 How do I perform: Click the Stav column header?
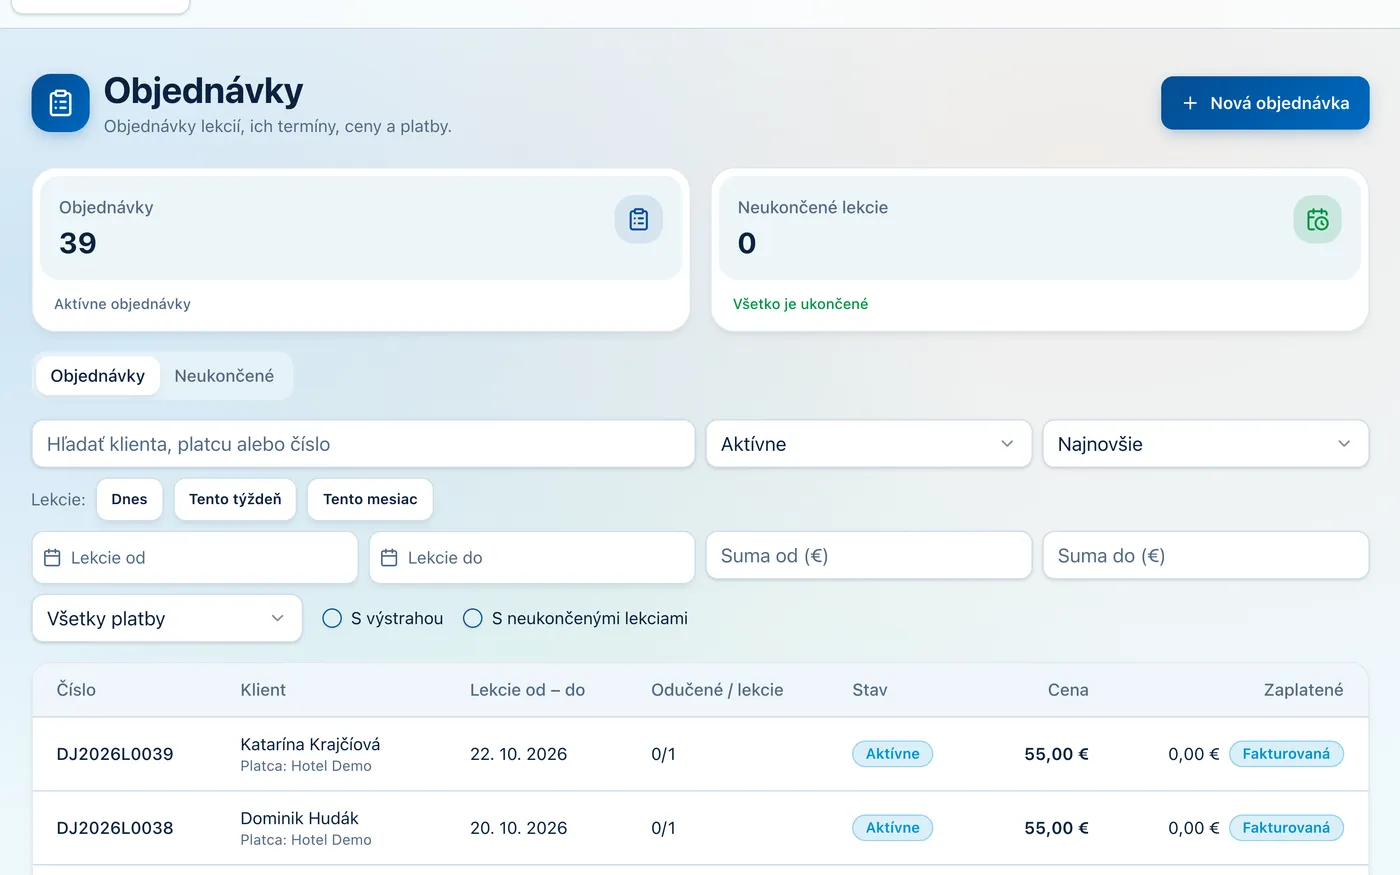point(870,690)
